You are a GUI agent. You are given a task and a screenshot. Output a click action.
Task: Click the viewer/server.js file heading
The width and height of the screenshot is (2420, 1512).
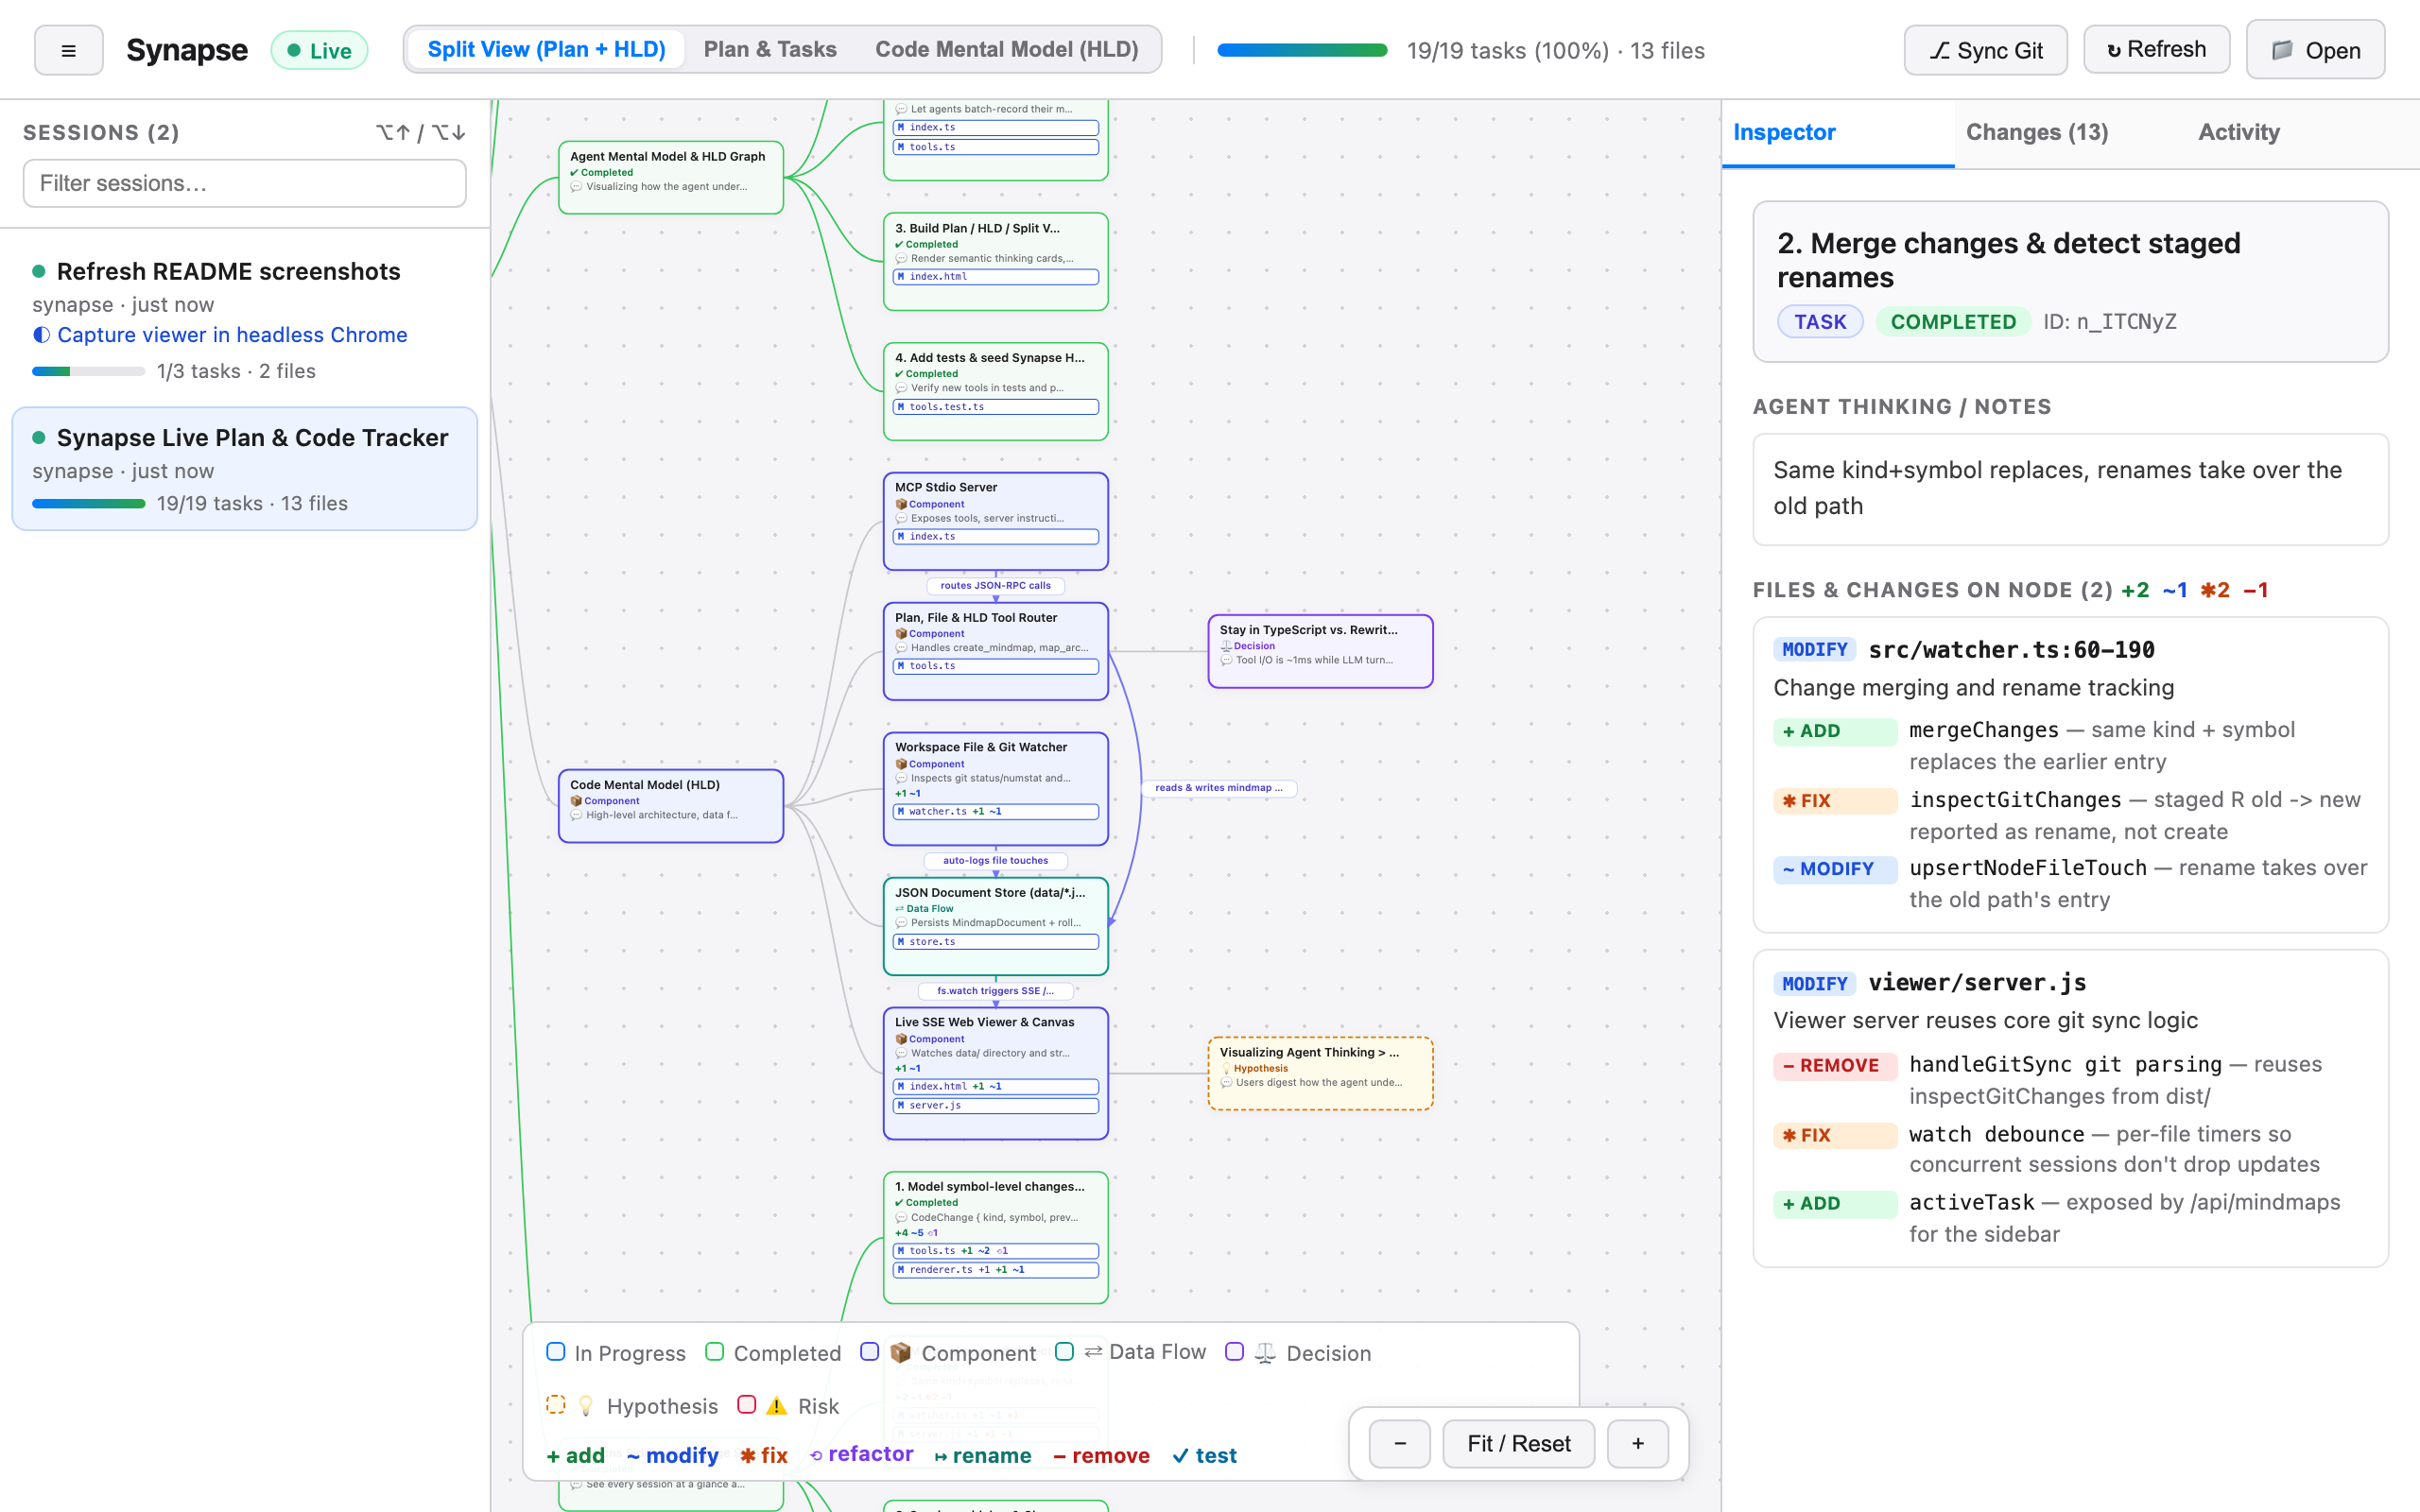1977,983
